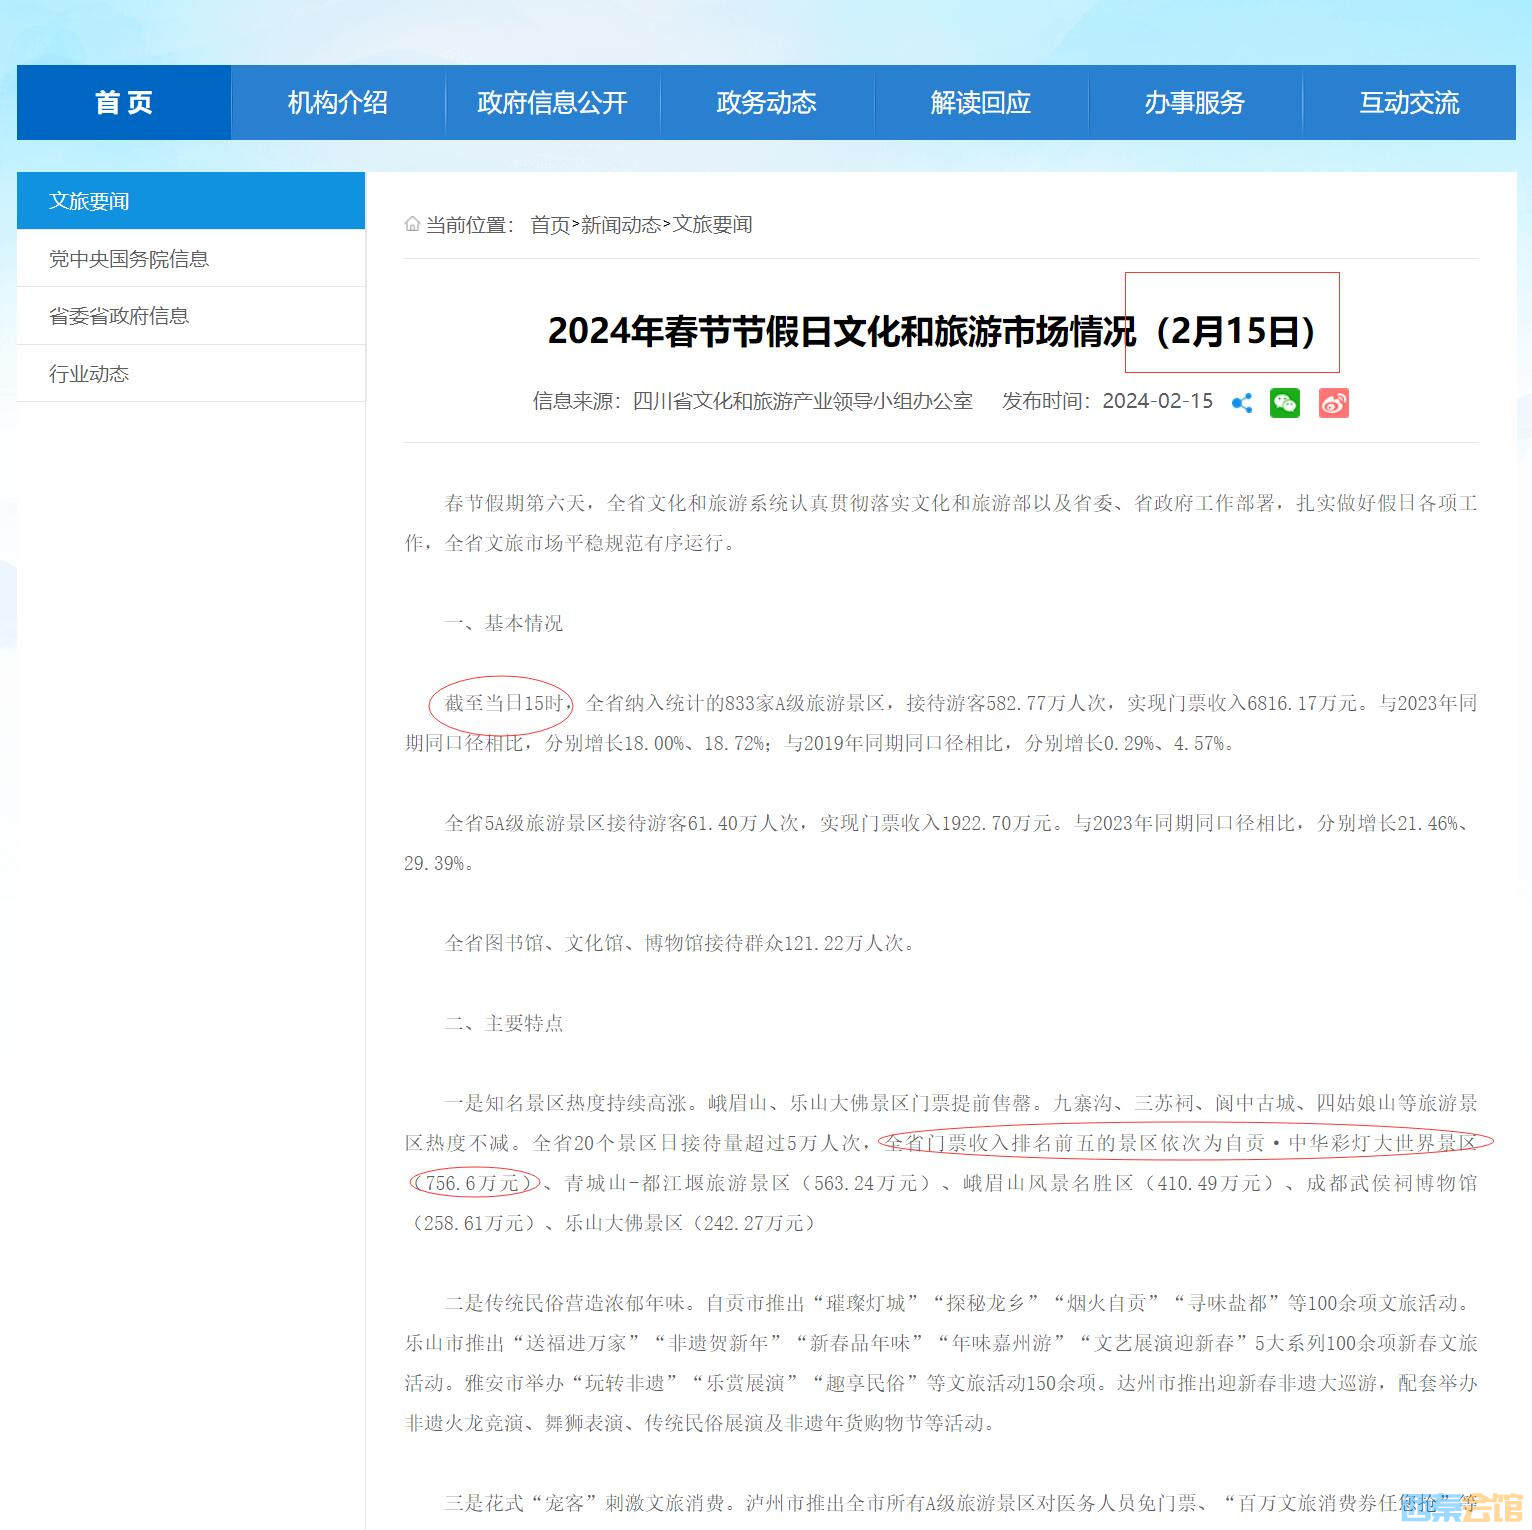Select 文旅要闻 in the left sidebar
The height and width of the screenshot is (1530, 1532).
tap(90, 201)
